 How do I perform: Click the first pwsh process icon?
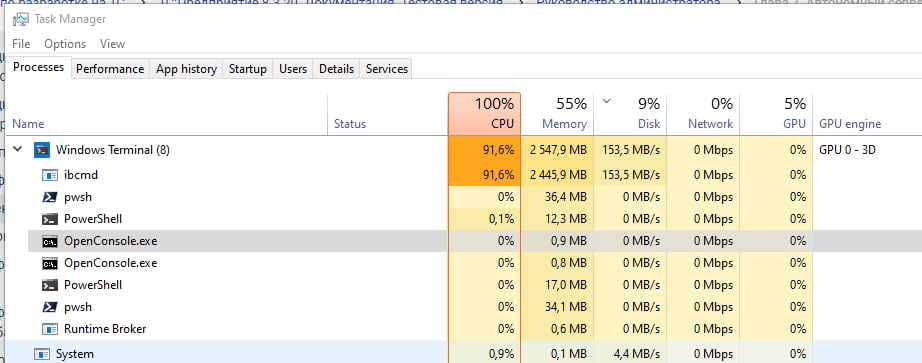(x=50, y=197)
